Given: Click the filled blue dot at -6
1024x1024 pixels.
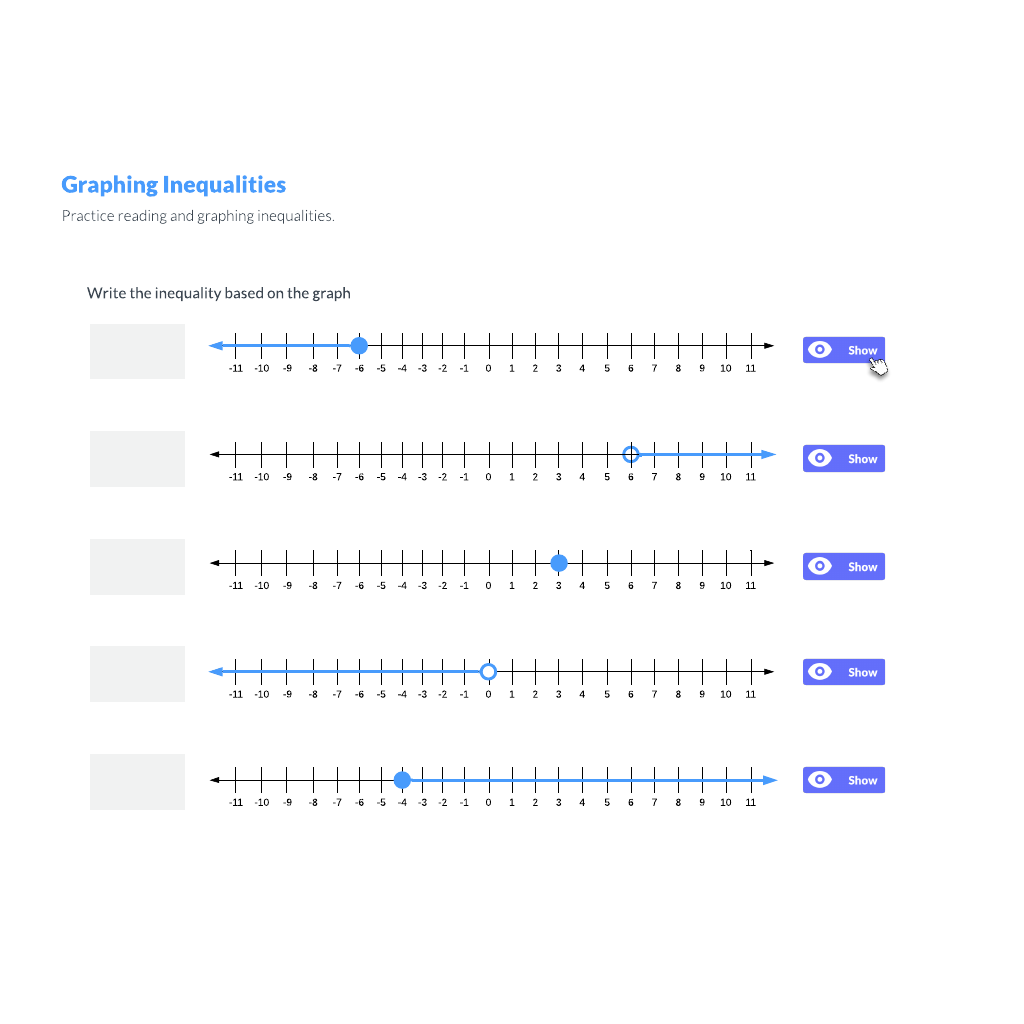Looking at the screenshot, I should [359, 345].
